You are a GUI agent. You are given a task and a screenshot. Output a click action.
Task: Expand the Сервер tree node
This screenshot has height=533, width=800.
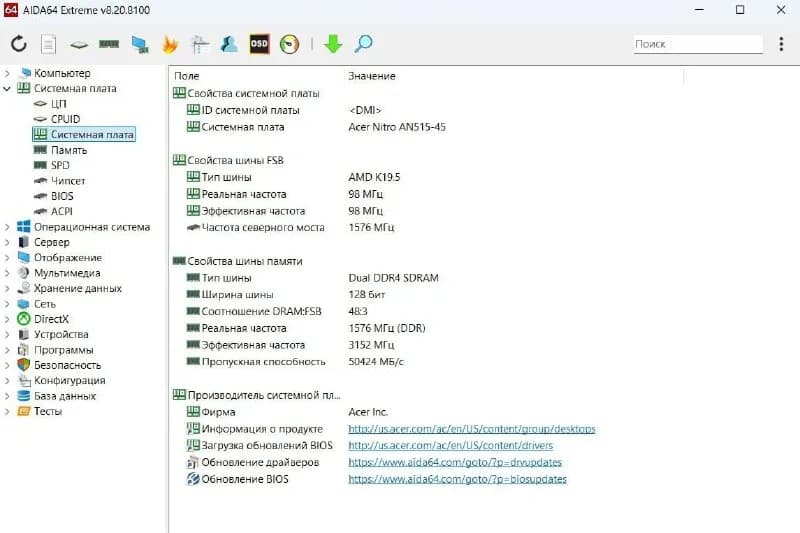click(x=7, y=243)
